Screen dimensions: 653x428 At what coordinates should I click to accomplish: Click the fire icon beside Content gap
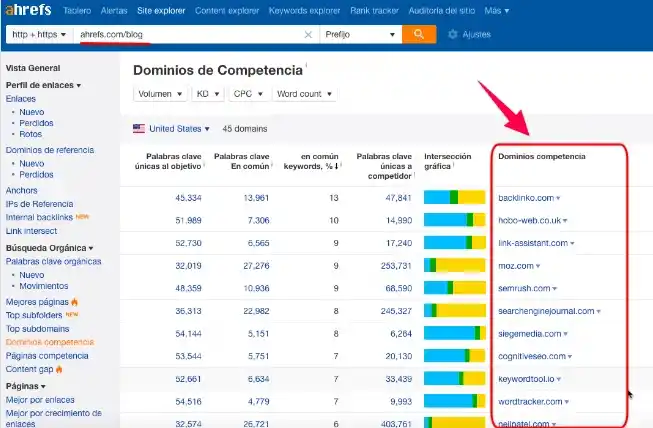point(59,369)
